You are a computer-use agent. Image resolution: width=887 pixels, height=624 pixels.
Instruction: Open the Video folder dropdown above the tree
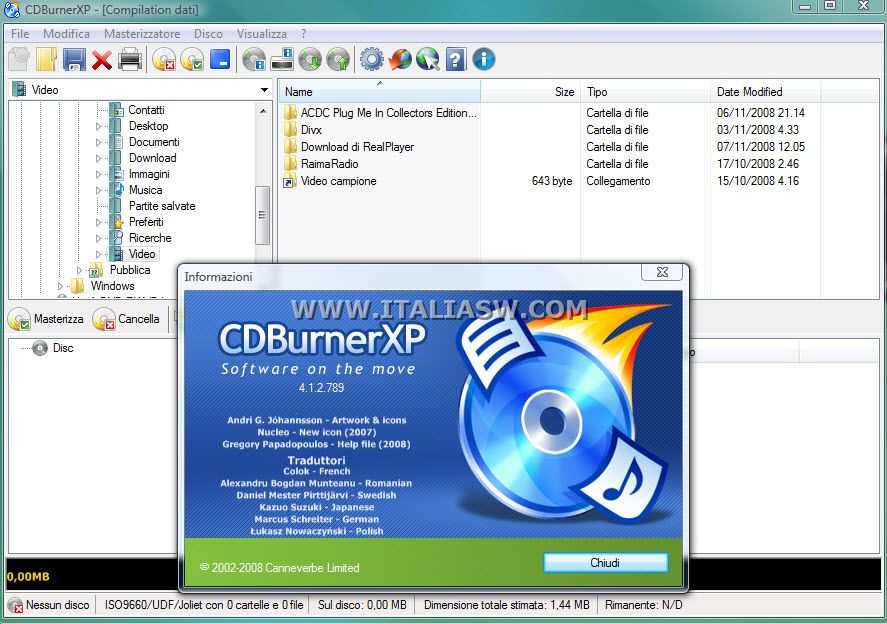pos(264,90)
